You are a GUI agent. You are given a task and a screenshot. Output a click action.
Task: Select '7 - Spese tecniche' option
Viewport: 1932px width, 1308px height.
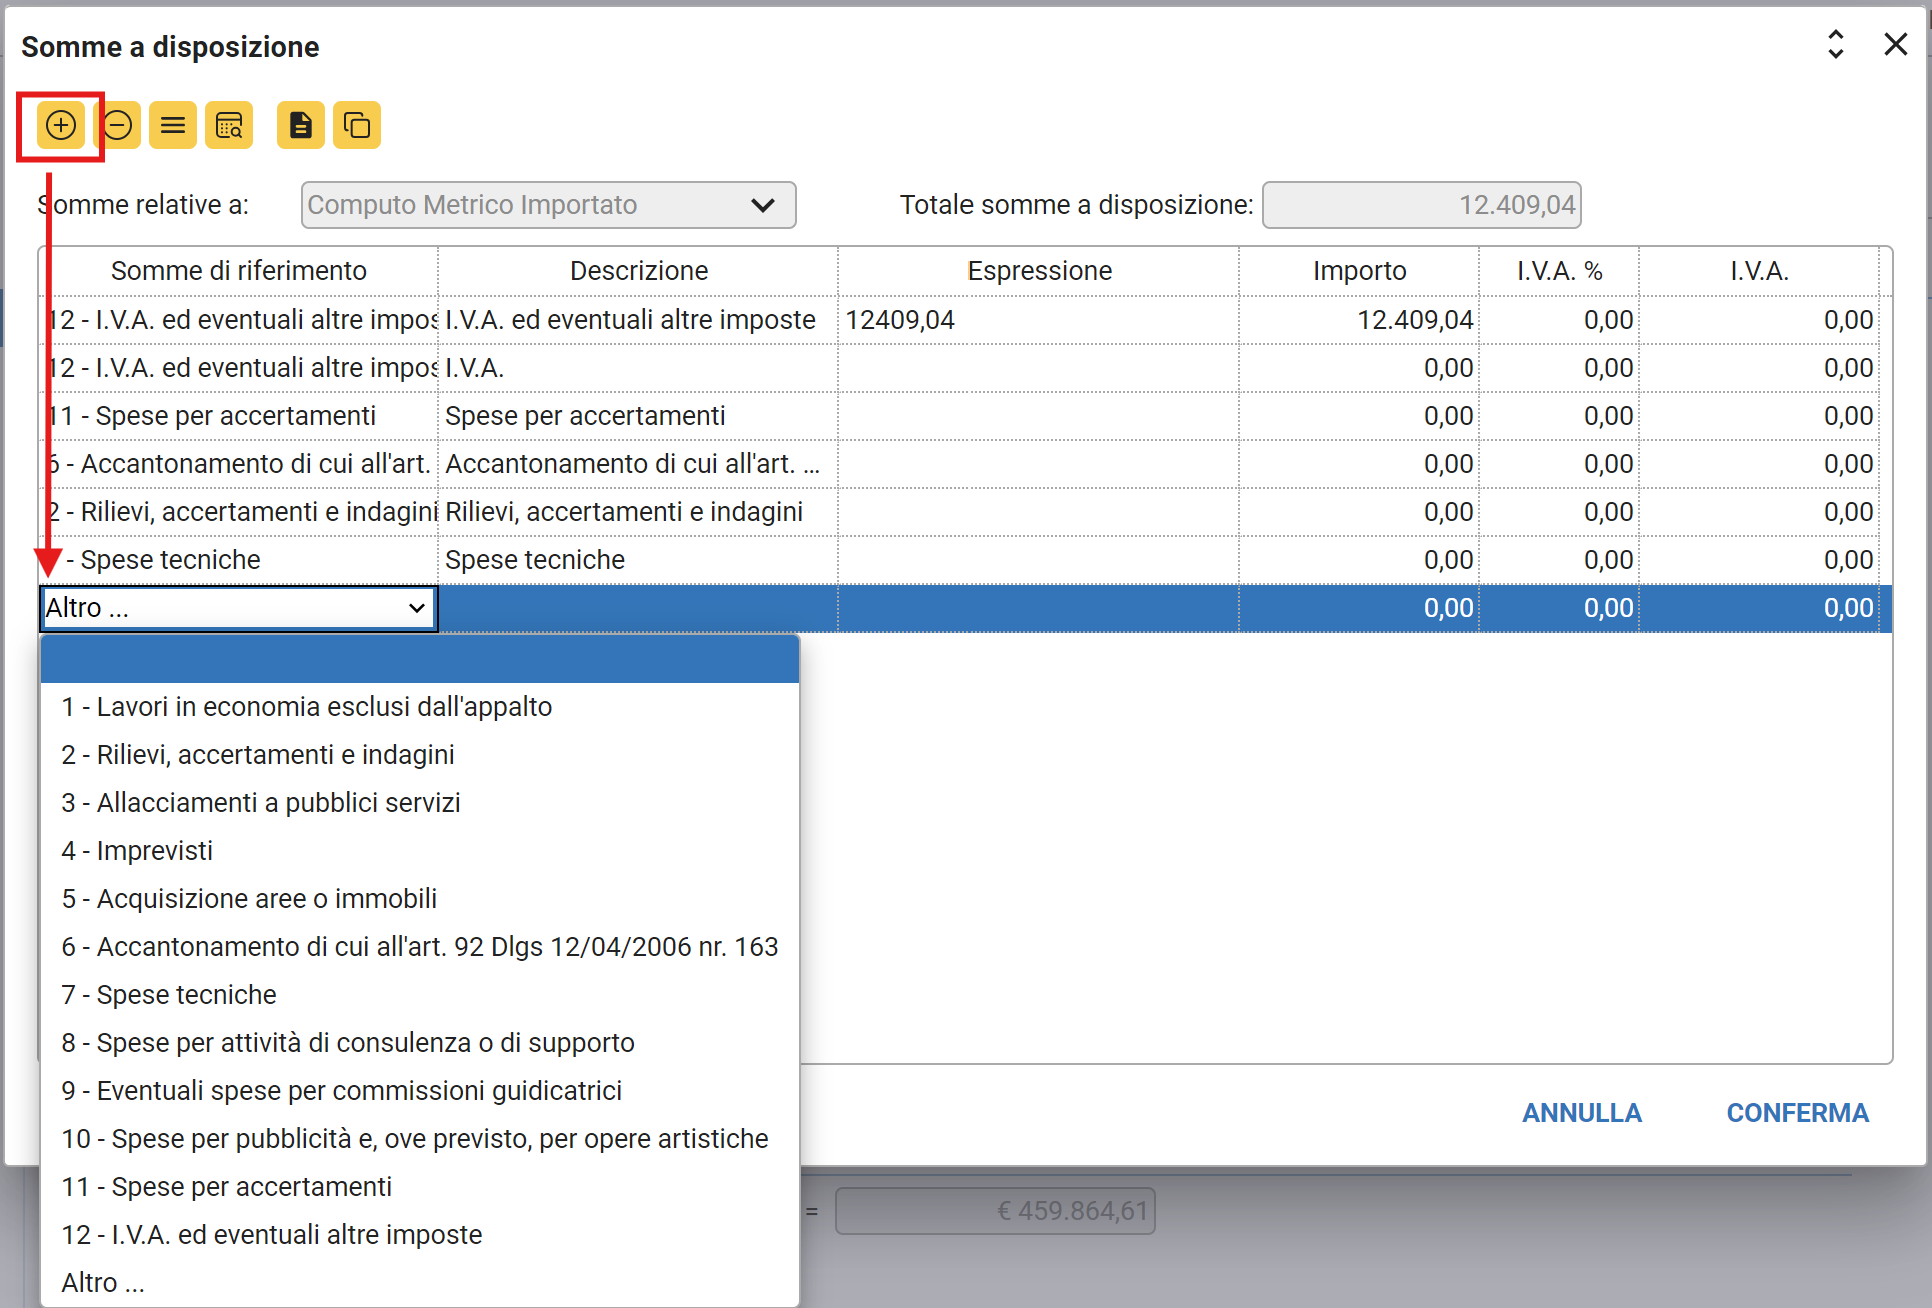169,995
